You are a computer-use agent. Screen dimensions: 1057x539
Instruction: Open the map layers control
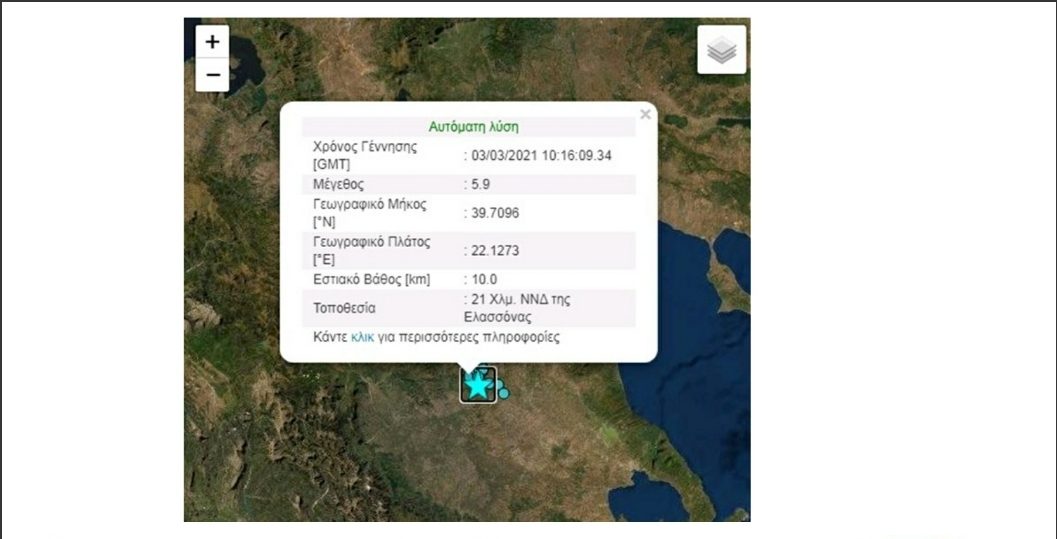click(721, 50)
